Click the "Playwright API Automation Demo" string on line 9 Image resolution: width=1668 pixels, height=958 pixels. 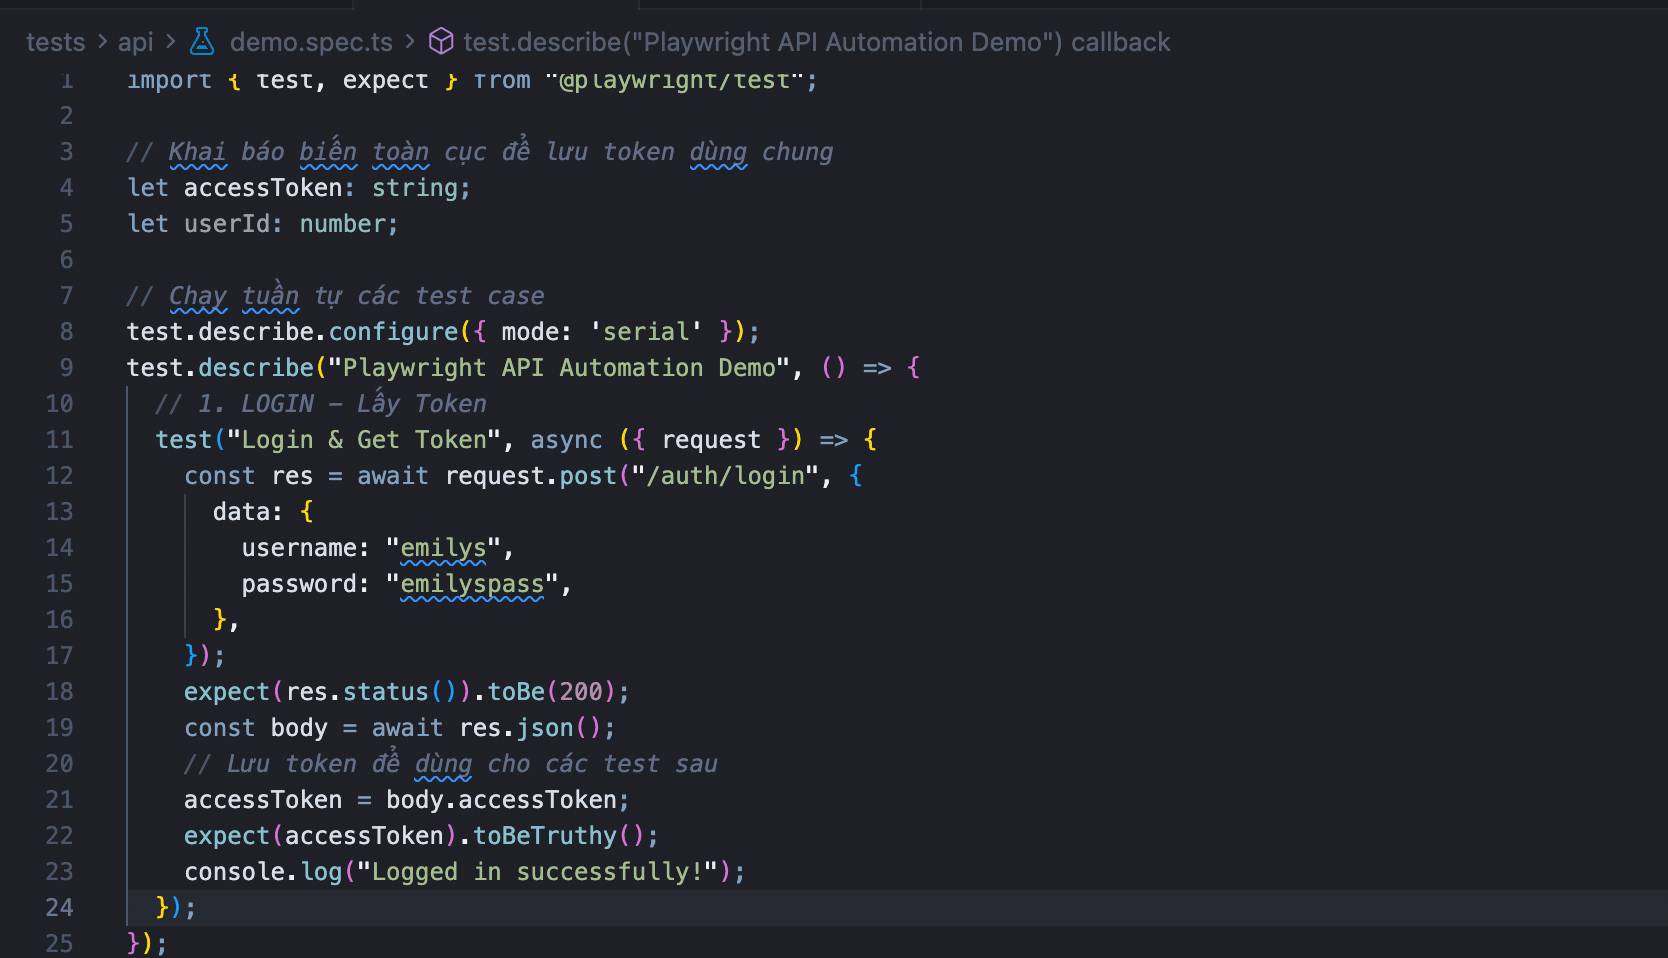tap(559, 368)
